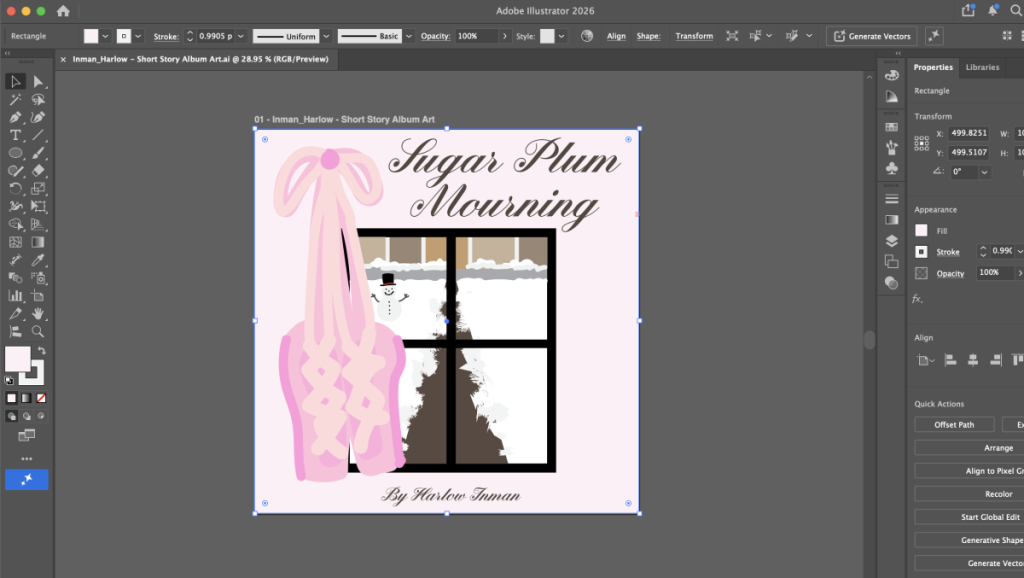1024x578 pixels.
Task: Select the Short Story Album Art document tab
Action: [200, 59]
